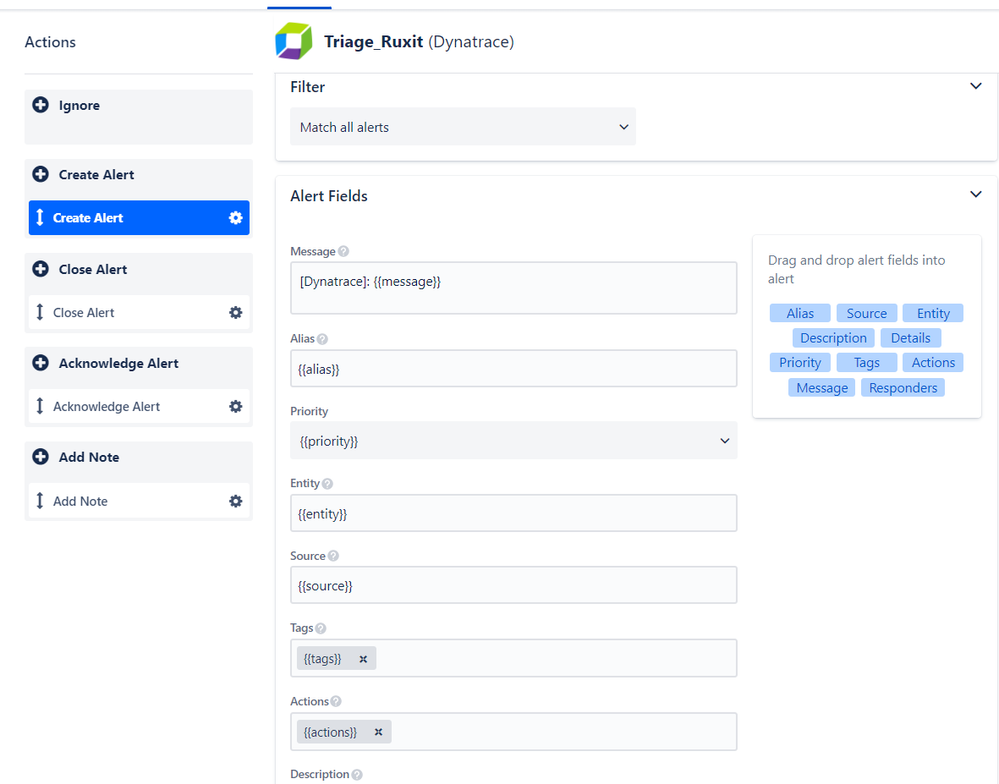Click the Entity draggable field chip

click(933, 313)
